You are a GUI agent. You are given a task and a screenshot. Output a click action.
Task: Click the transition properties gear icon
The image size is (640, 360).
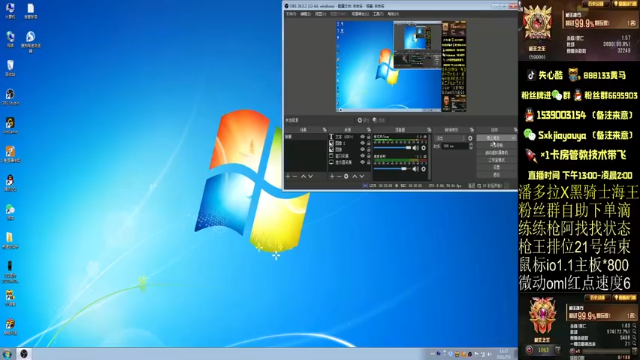coord(470,138)
